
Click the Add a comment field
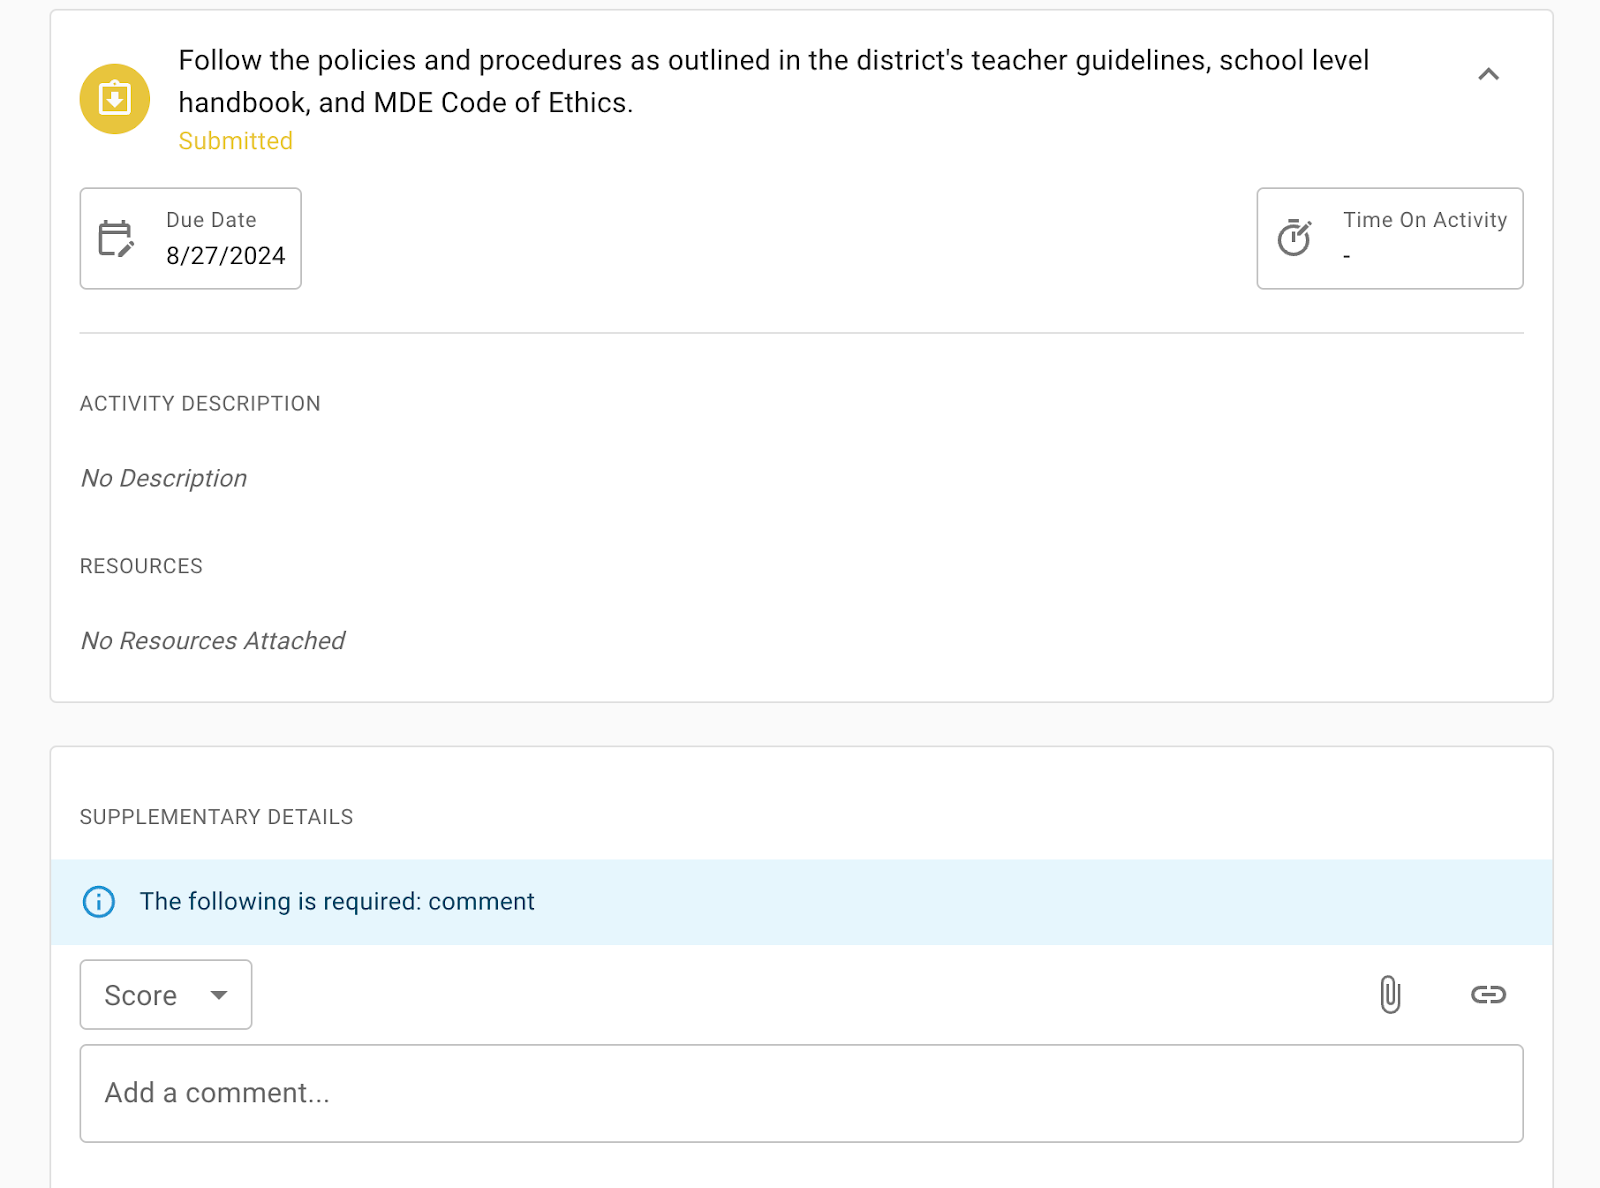point(800,1093)
